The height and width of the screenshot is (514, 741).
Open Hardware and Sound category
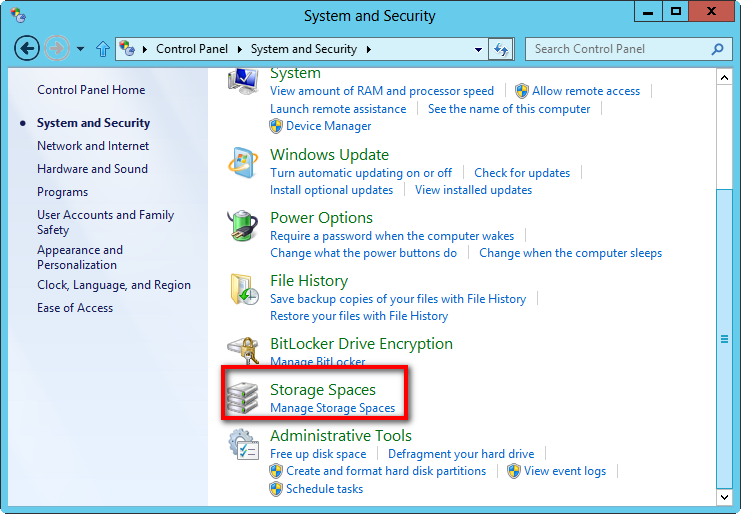[93, 169]
